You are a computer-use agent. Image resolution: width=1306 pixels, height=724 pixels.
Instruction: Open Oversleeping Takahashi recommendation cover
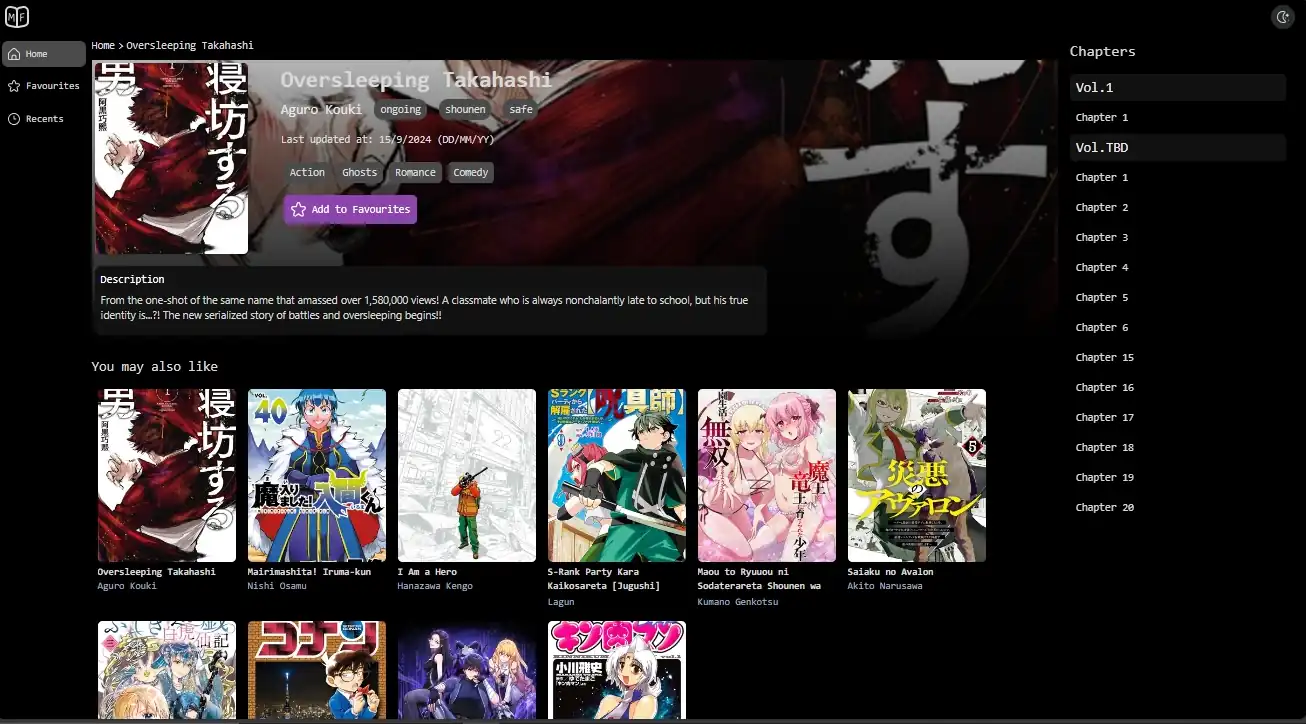coord(167,475)
